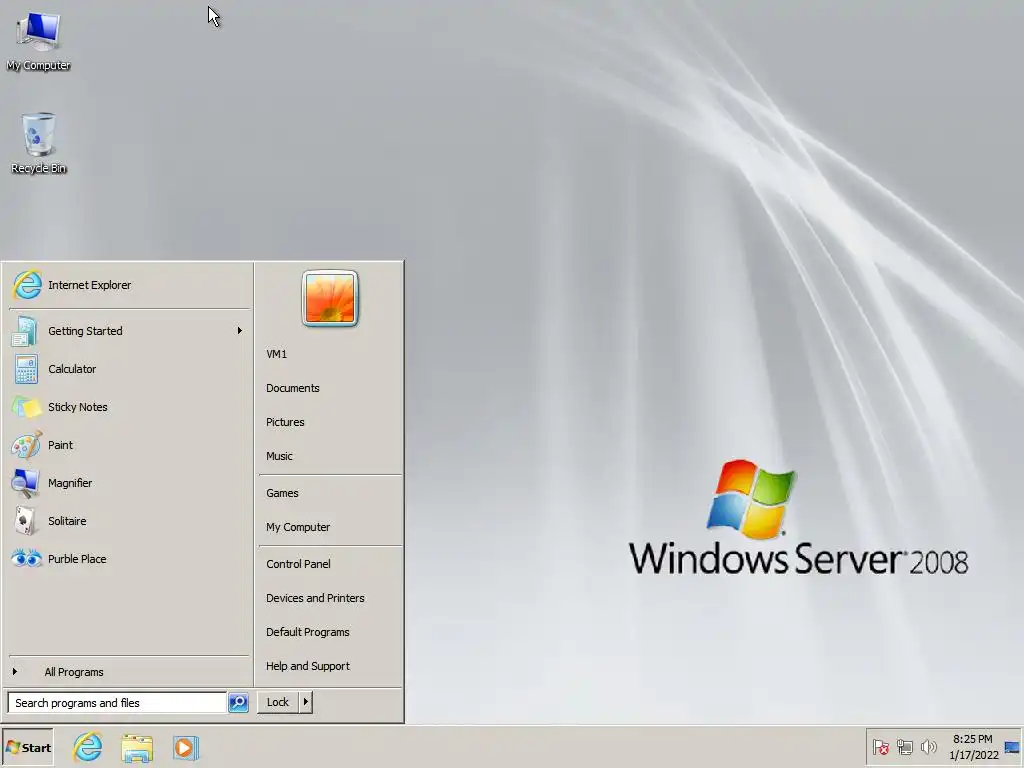This screenshot has height=768, width=1024.
Task: Click the Paint label text
Action: point(60,445)
